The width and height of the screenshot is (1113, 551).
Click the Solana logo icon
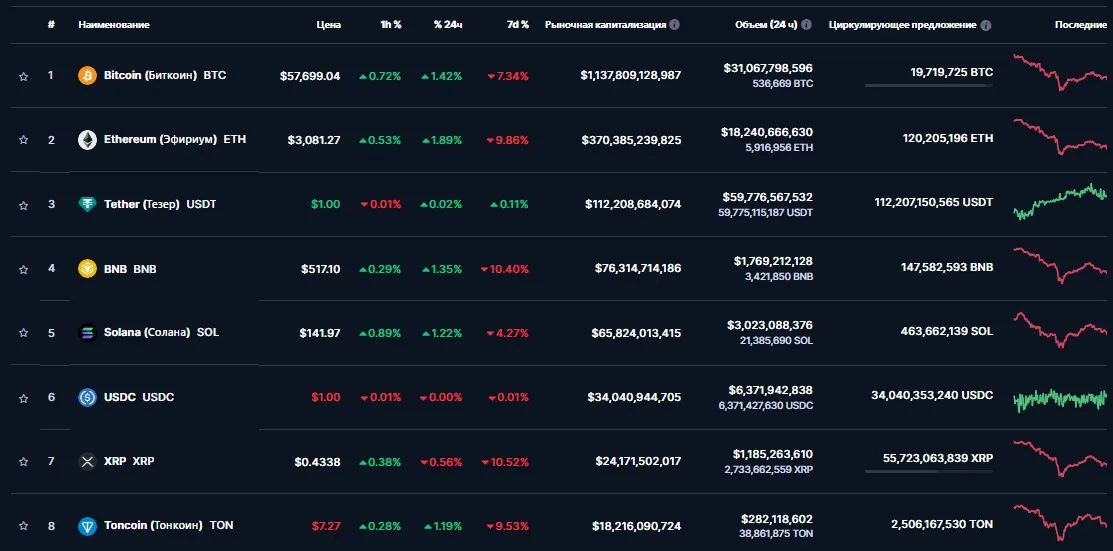click(x=87, y=333)
